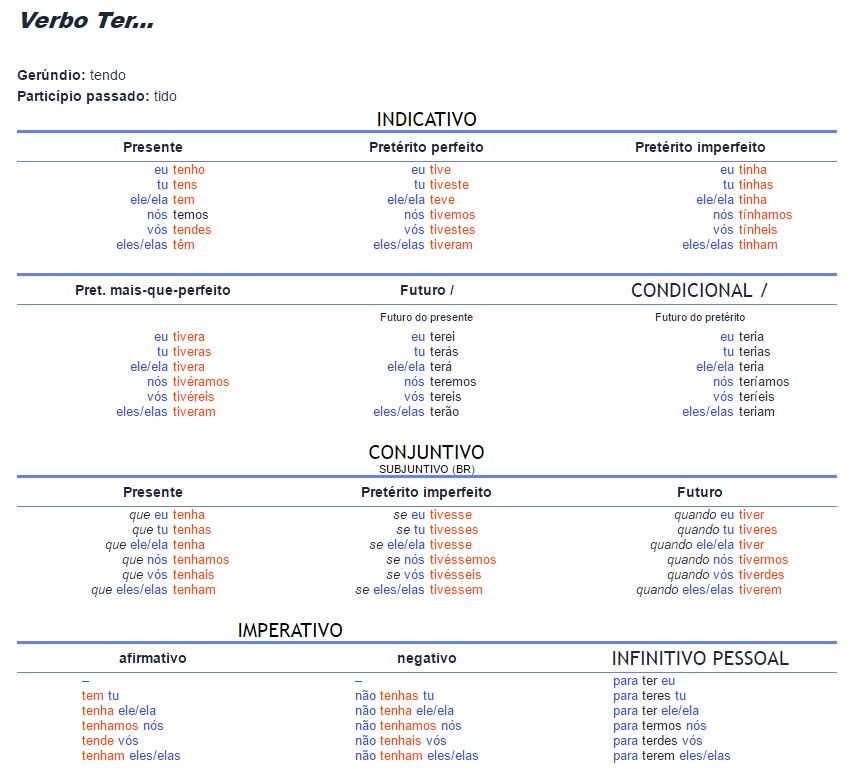Click the verb form "terão"
The height and width of the screenshot is (783, 861).
(444, 412)
